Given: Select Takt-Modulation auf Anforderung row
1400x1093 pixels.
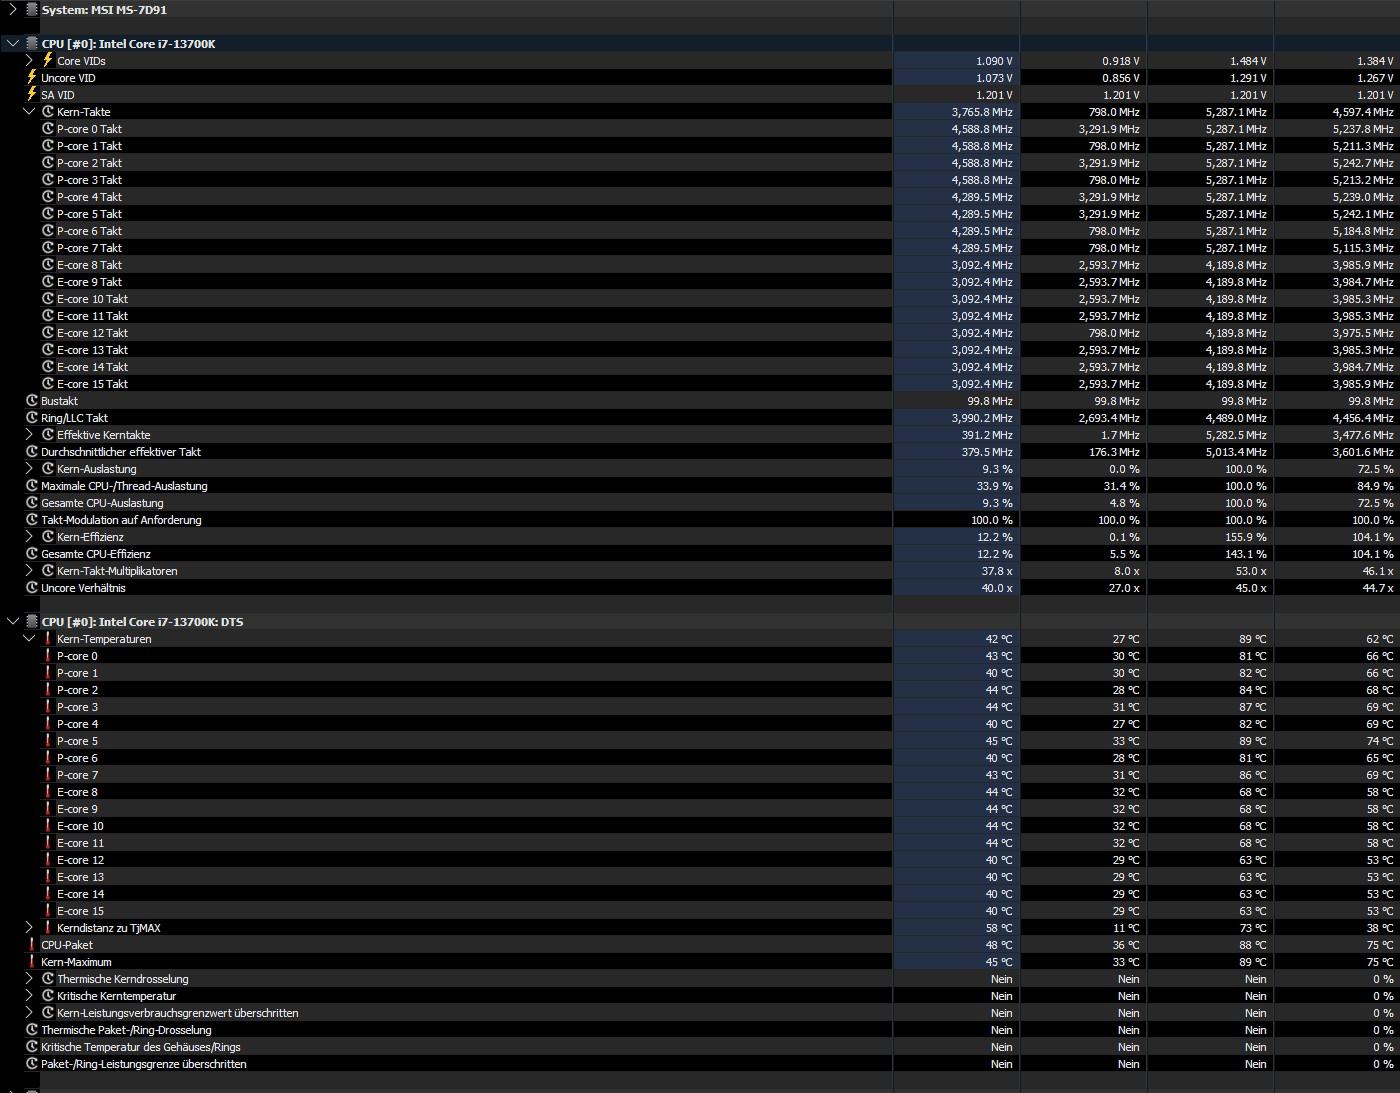Looking at the screenshot, I should click(700, 520).
